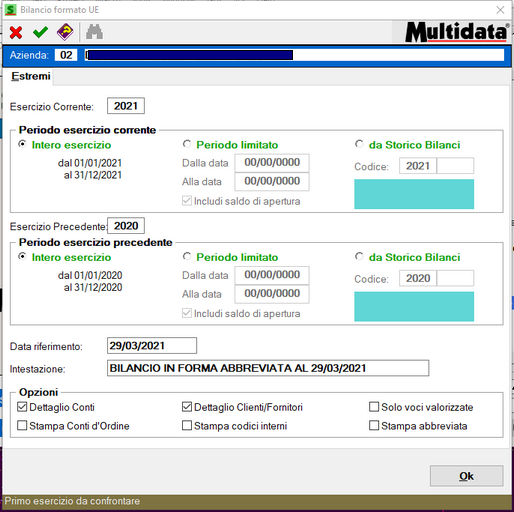Click the Multidata logo
The width and height of the screenshot is (514, 512).
457,32
